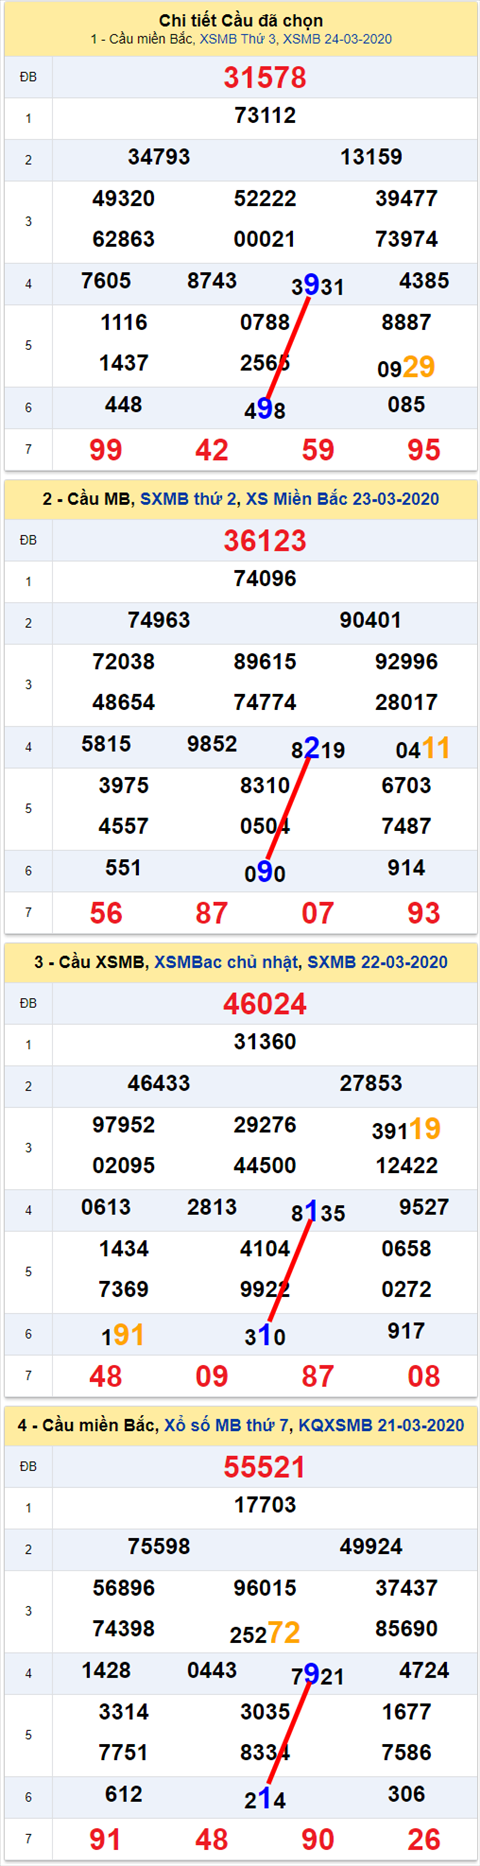The height and width of the screenshot is (1866, 480).
Task: Select the number 0411 with orange 11
Action: click(423, 748)
